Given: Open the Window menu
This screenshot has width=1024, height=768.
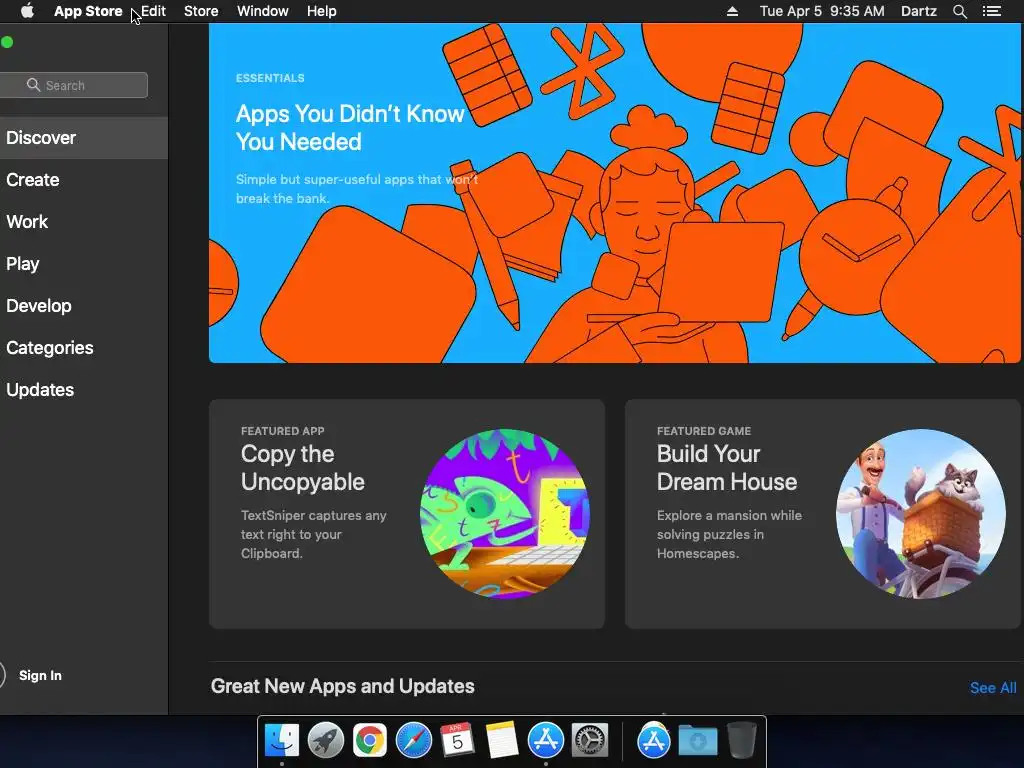Looking at the screenshot, I should [x=263, y=11].
